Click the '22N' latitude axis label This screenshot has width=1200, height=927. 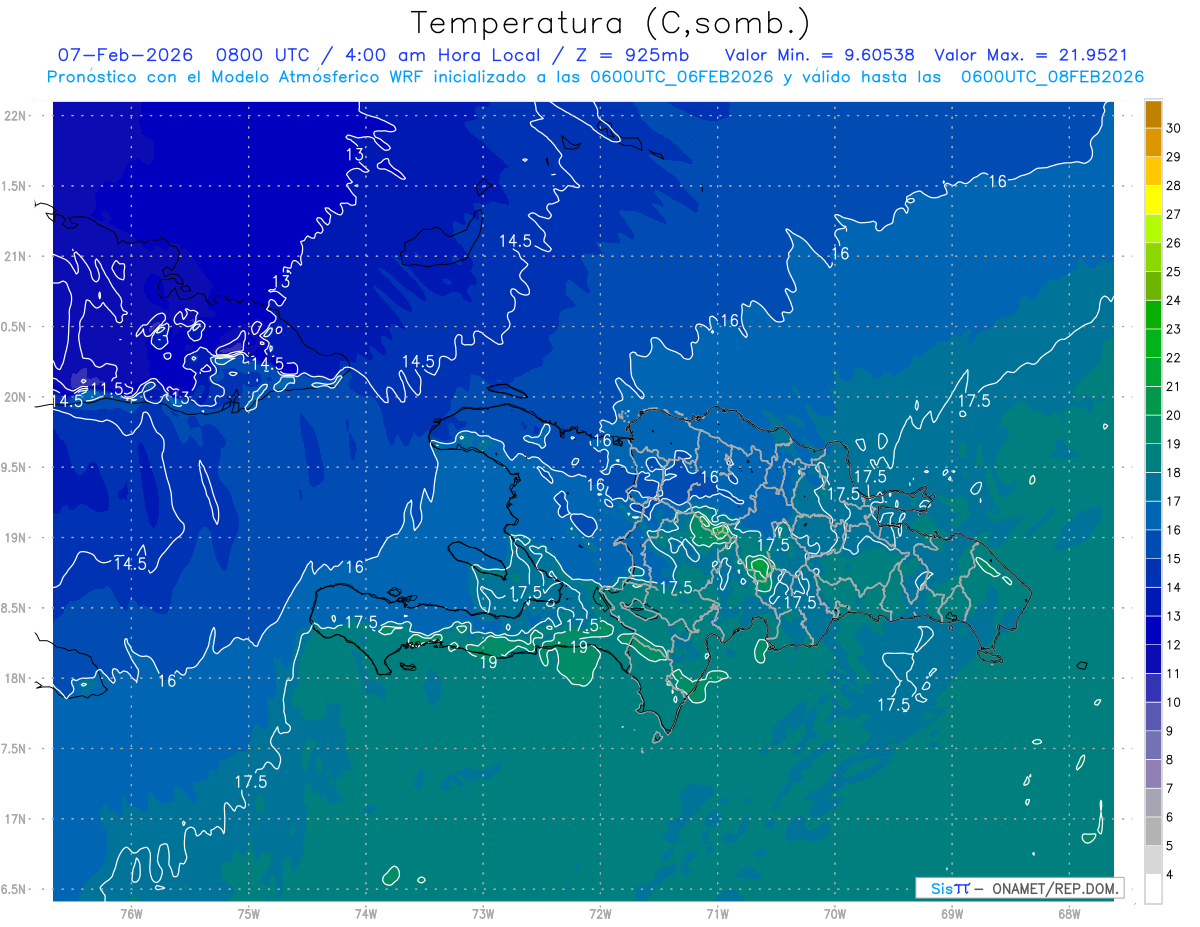(16, 116)
